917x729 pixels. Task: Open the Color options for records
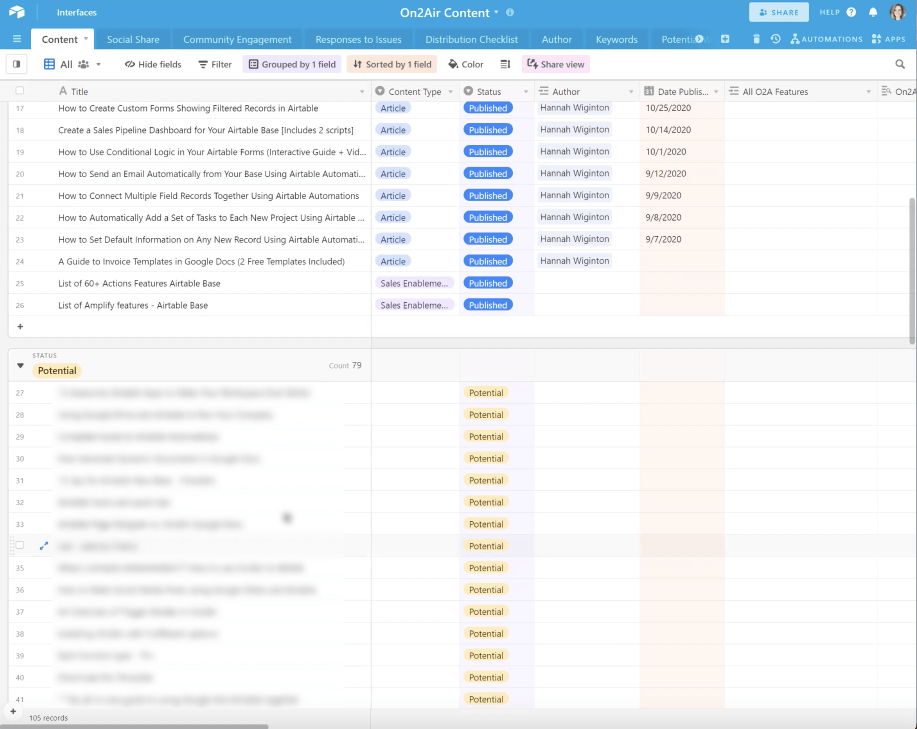[x=464, y=63]
